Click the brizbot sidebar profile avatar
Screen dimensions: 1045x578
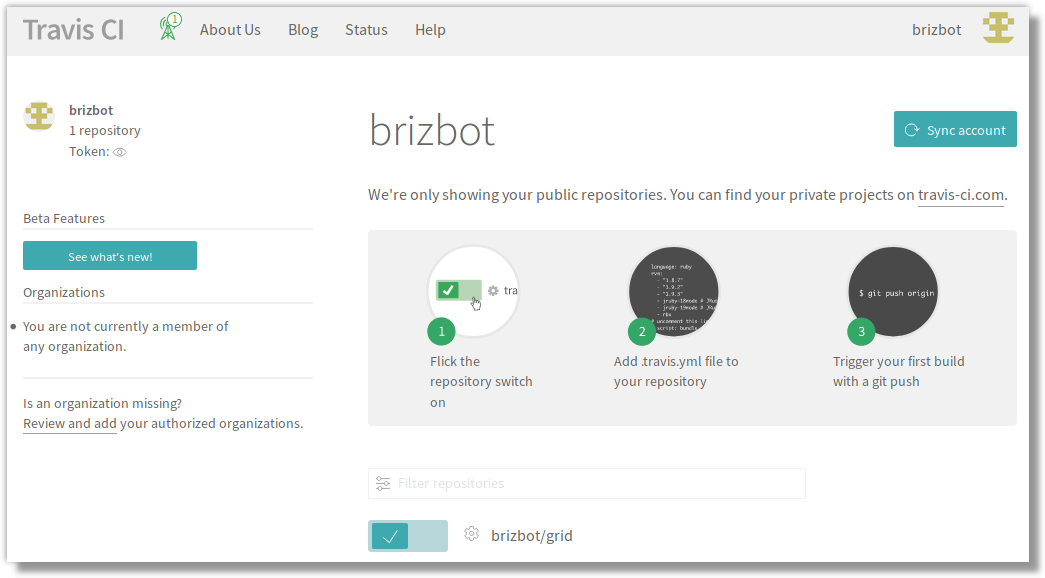[x=39, y=116]
